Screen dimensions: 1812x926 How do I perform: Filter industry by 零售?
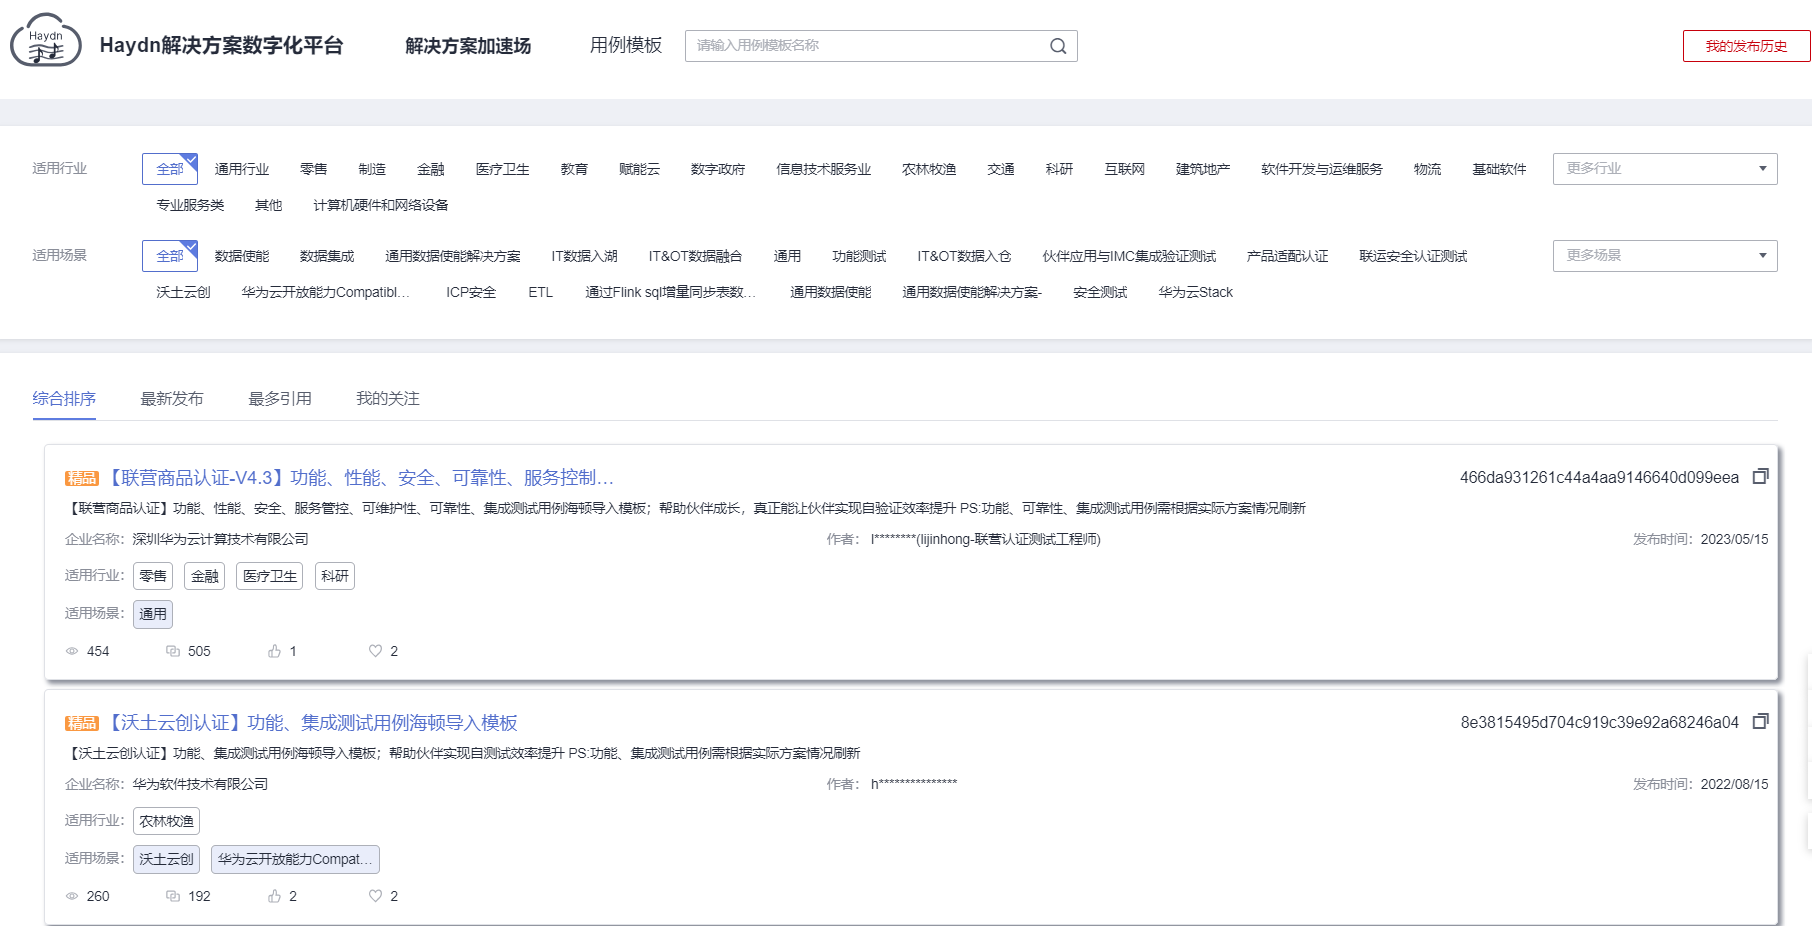314,169
